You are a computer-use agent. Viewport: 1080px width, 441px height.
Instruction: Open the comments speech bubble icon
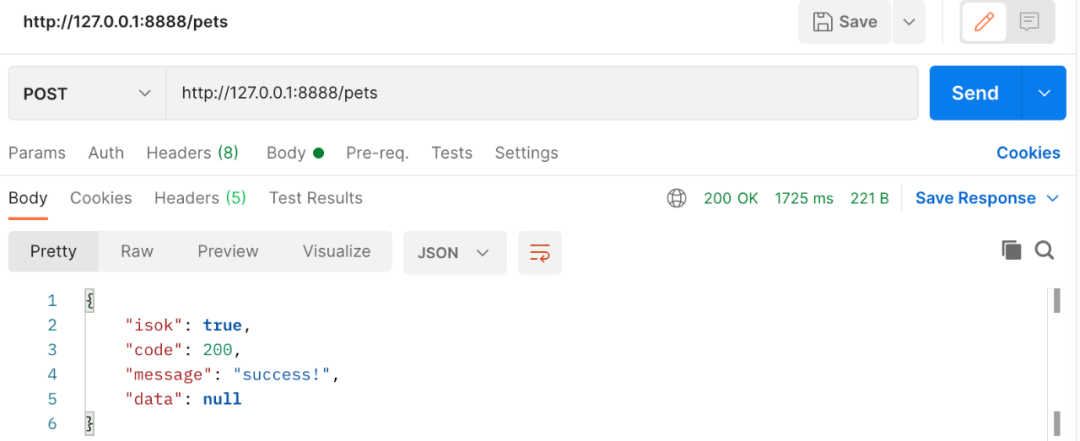click(x=1029, y=22)
